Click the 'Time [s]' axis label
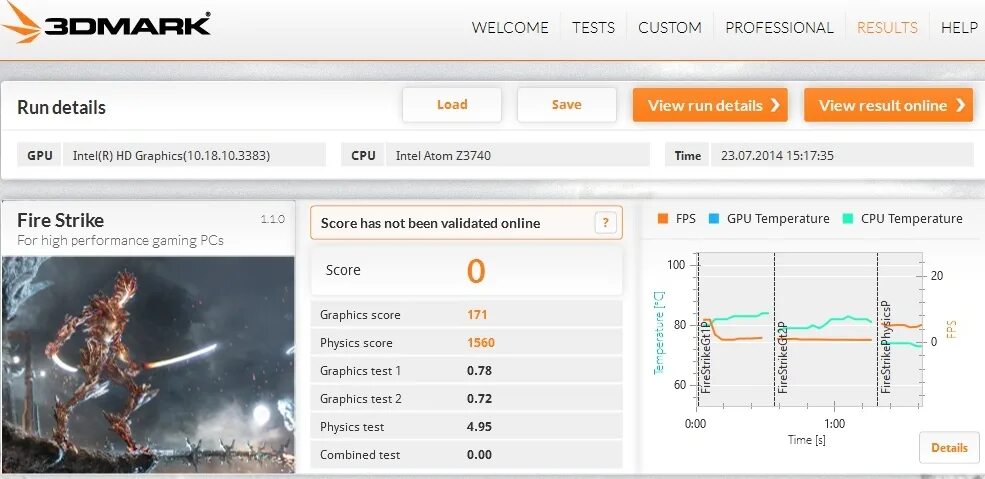The height and width of the screenshot is (479, 985). tap(807, 439)
